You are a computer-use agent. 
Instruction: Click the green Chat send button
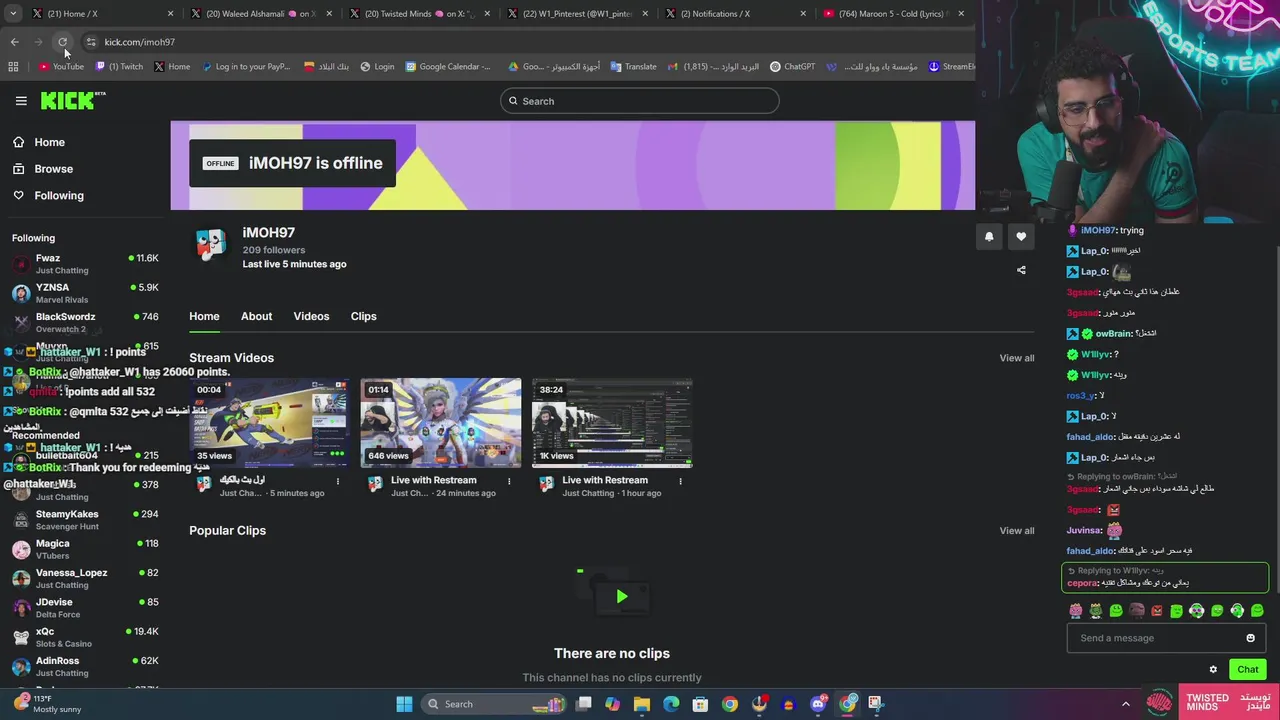point(1248,670)
